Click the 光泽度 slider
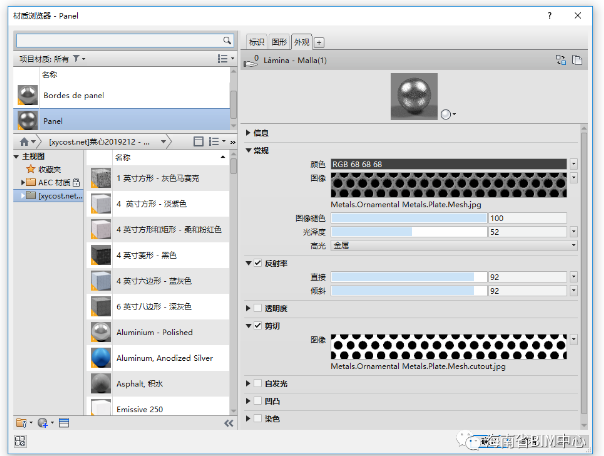The height and width of the screenshot is (456, 604). pyautogui.click(x=408, y=231)
